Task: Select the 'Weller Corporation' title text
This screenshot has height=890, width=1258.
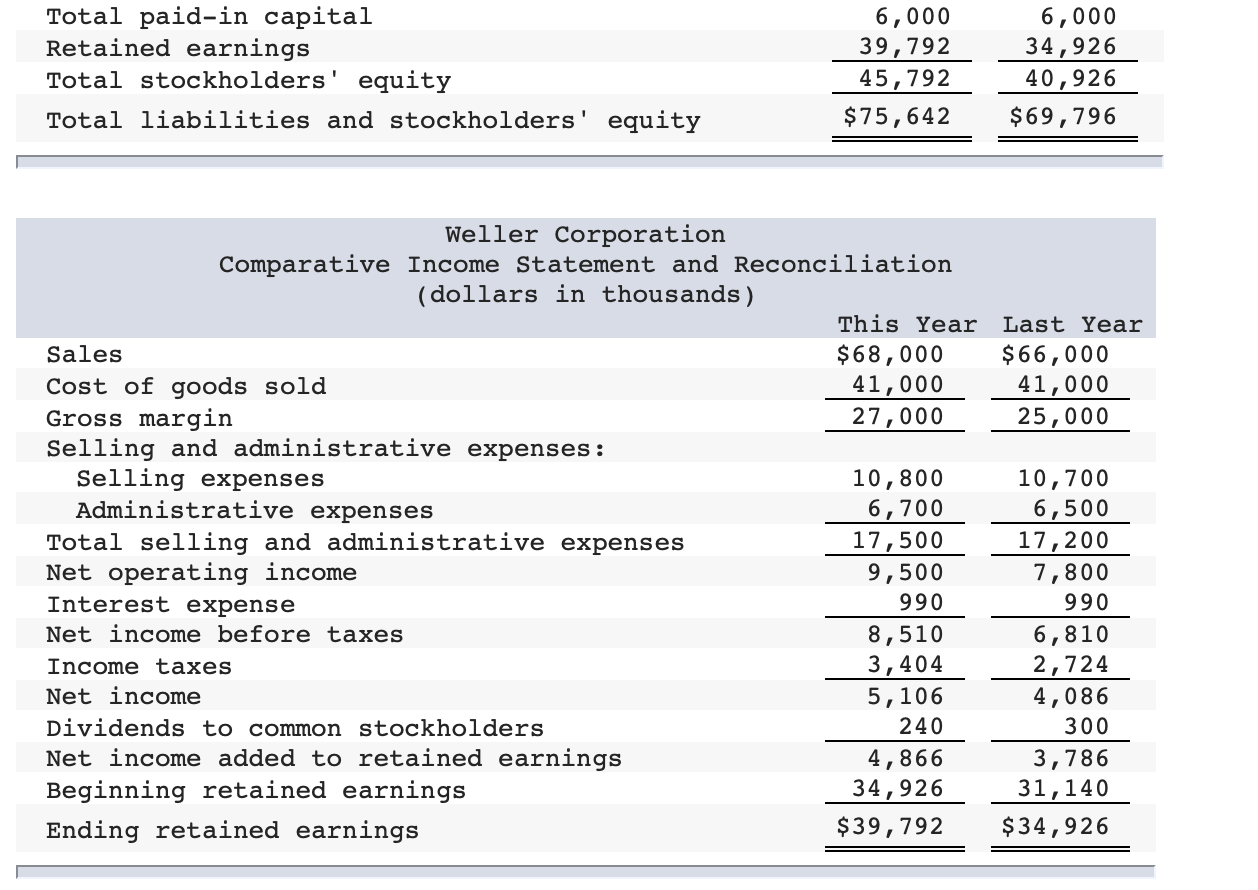Action: [x=585, y=235]
